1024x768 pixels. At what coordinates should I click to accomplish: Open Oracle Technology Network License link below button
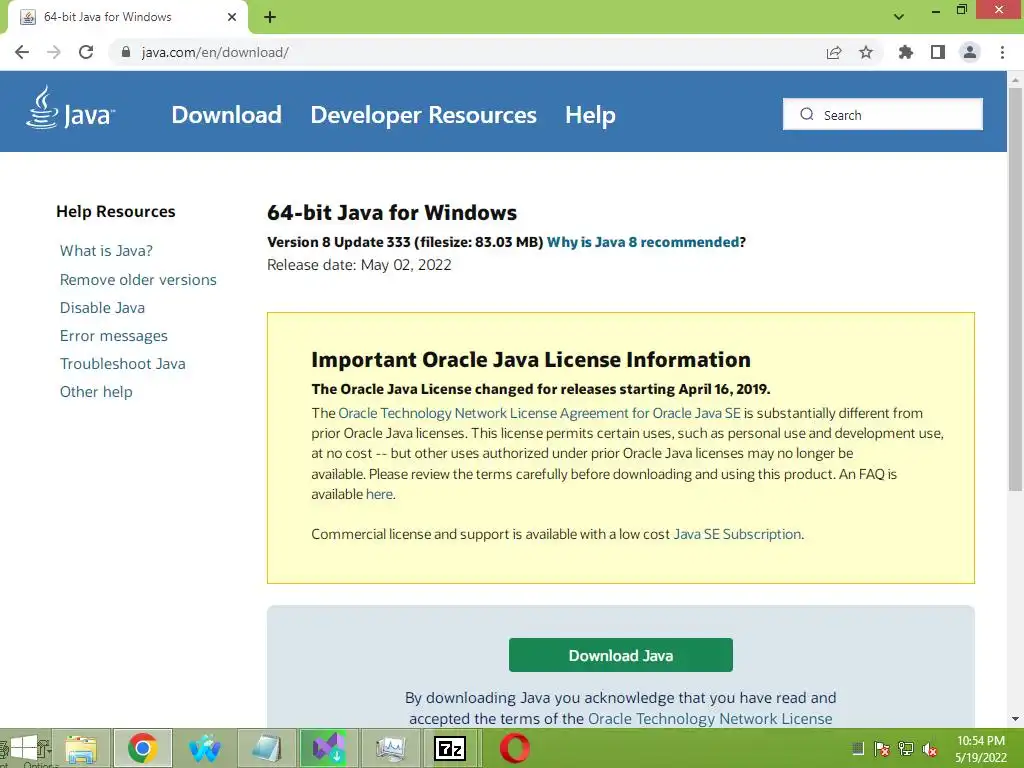click(x=710, y=719)
